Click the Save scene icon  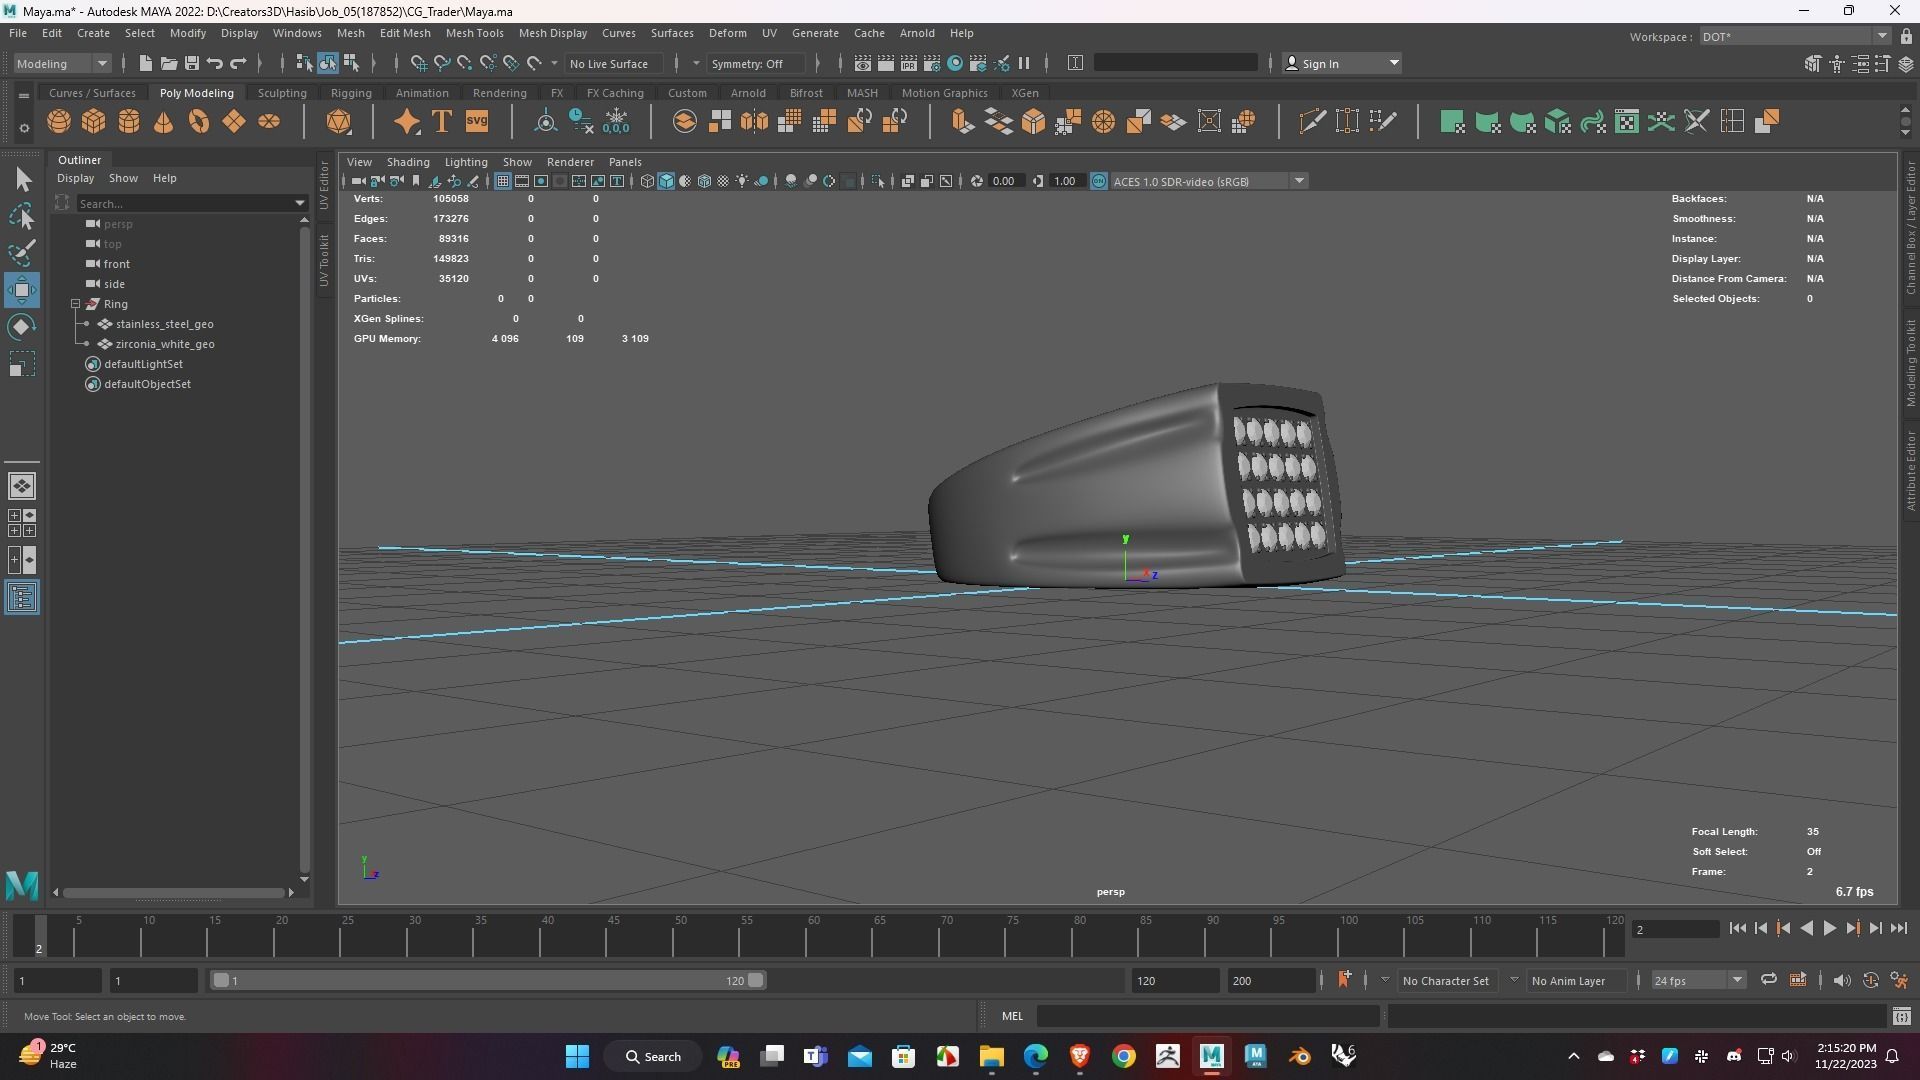(192, 63)
